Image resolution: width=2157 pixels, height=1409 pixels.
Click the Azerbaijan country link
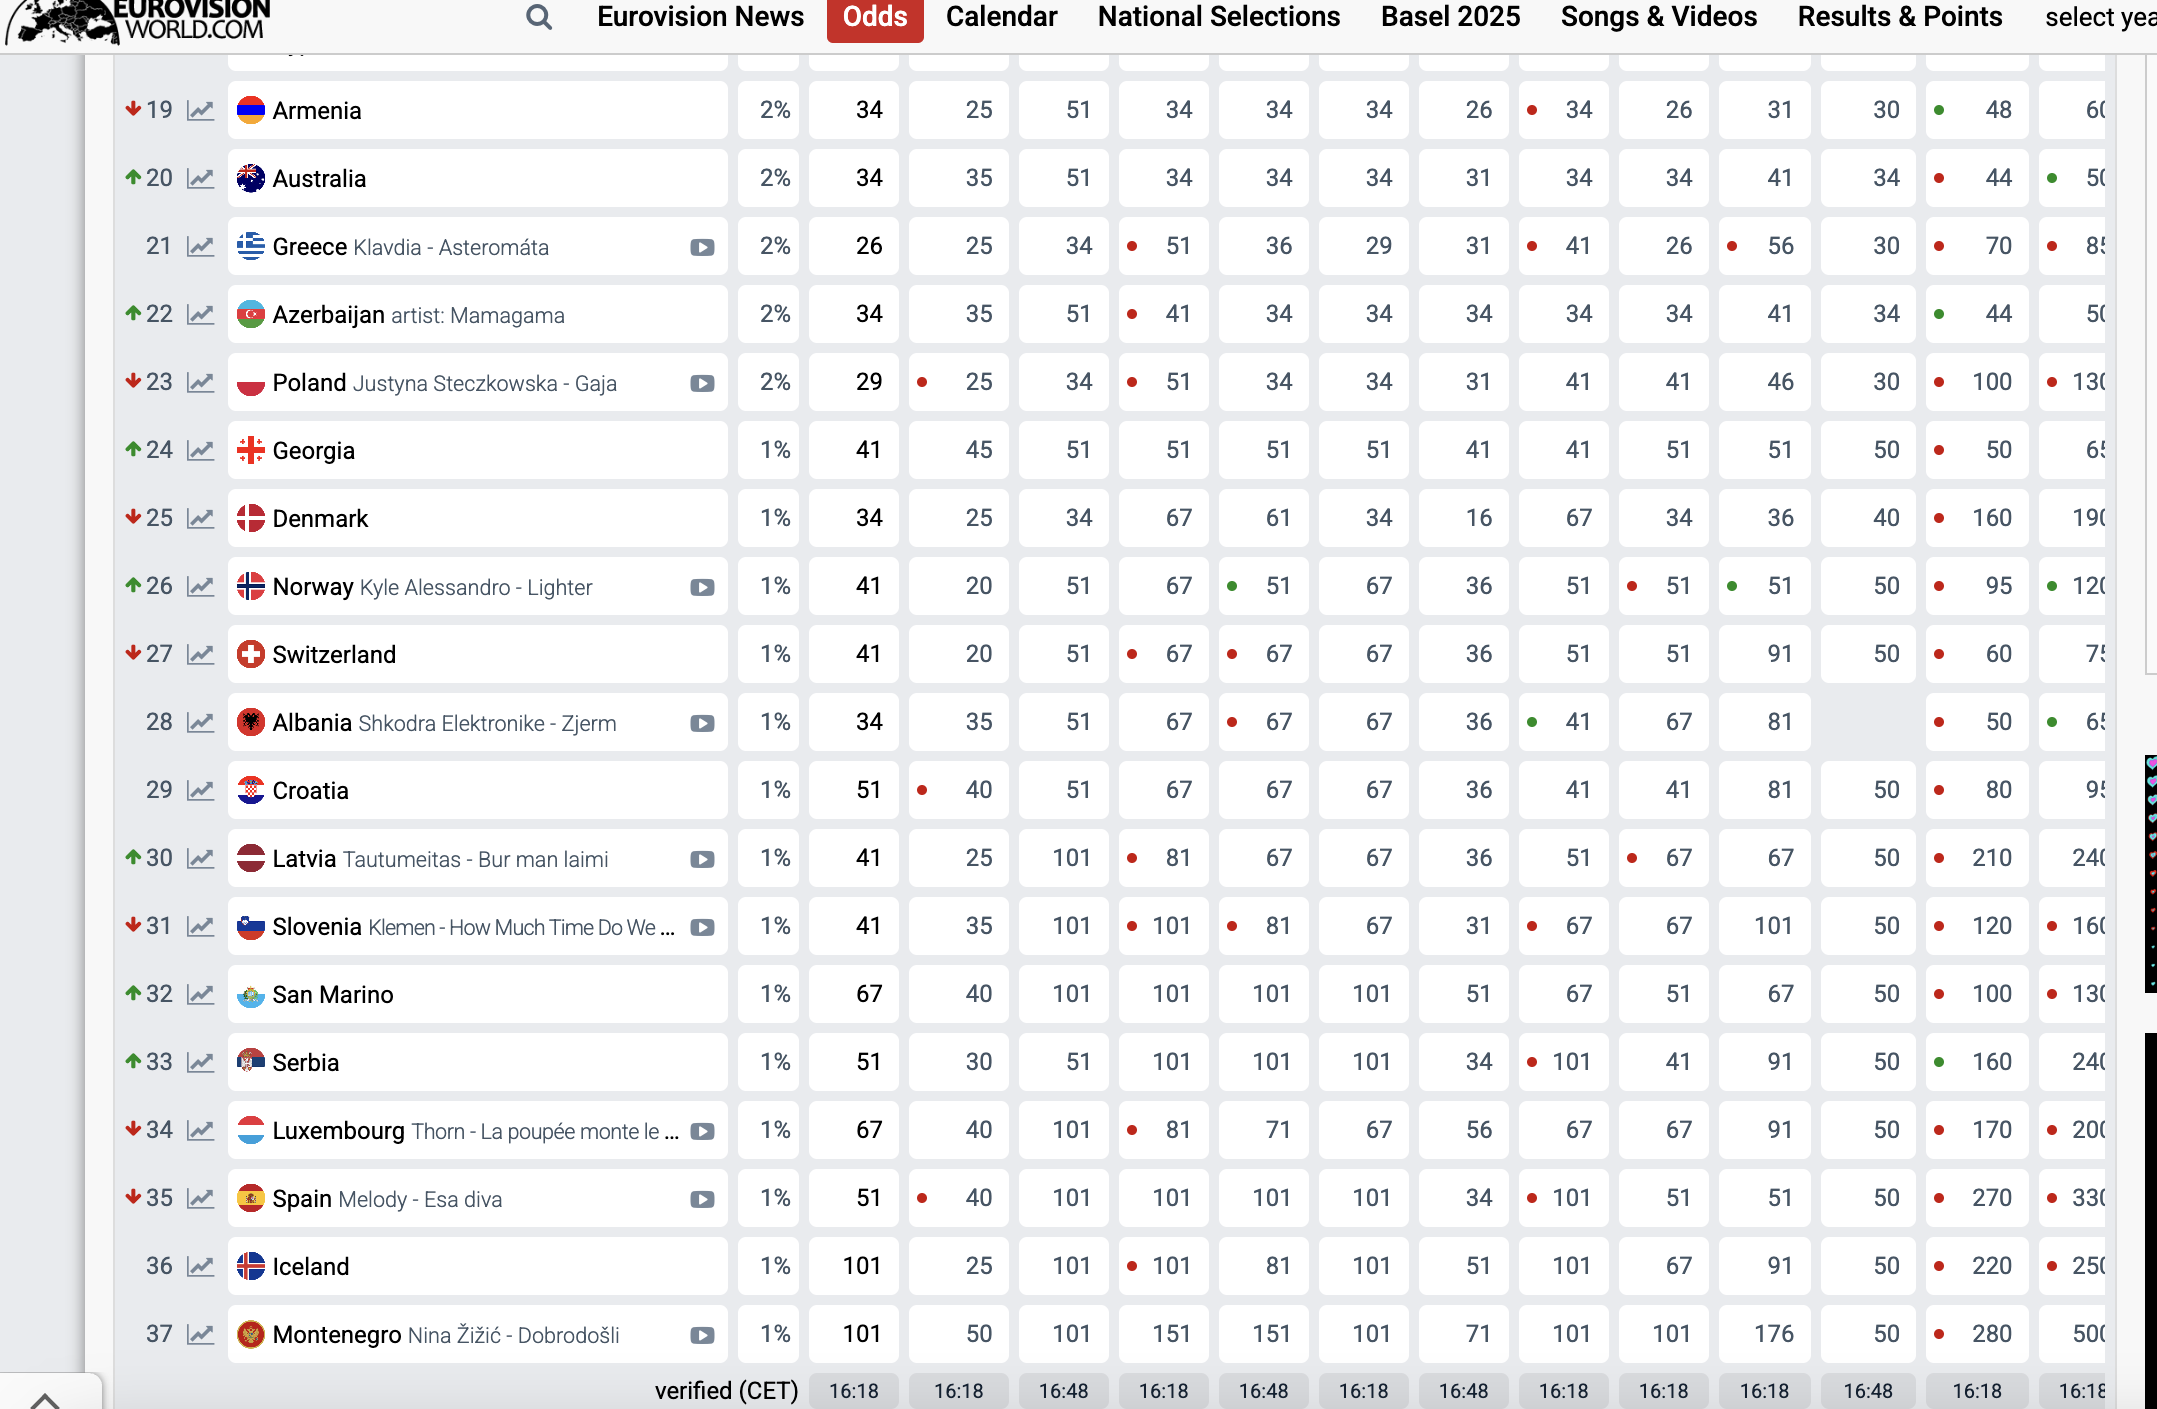(328, 315)
